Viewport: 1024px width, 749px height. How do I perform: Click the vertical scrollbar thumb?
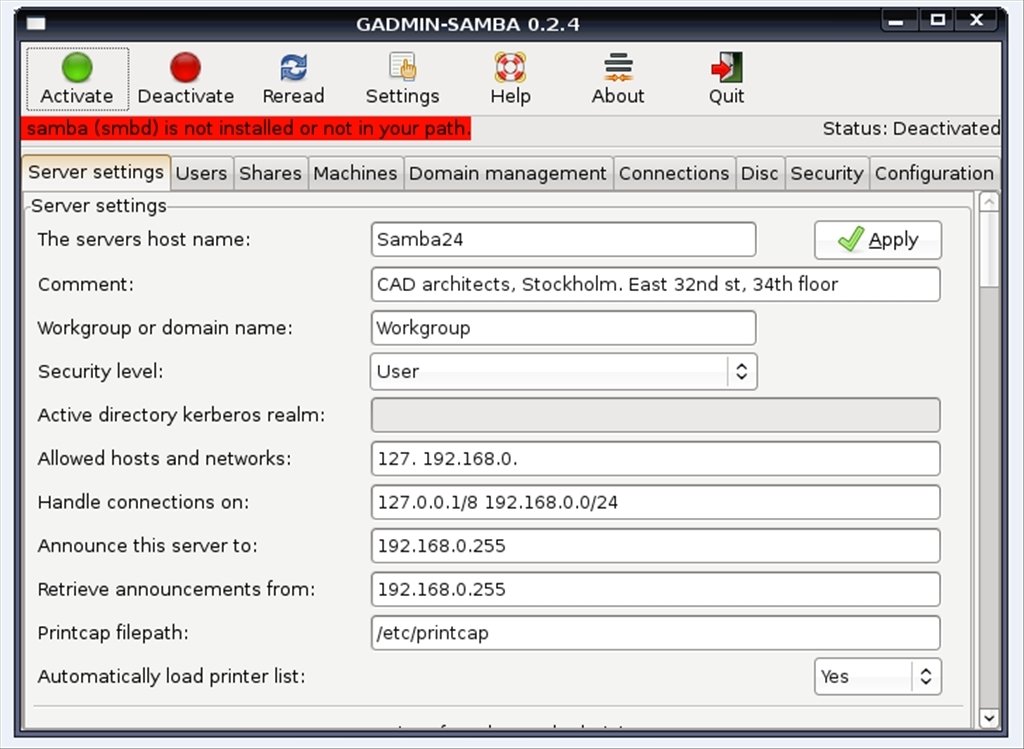click(x=989, y=249)
